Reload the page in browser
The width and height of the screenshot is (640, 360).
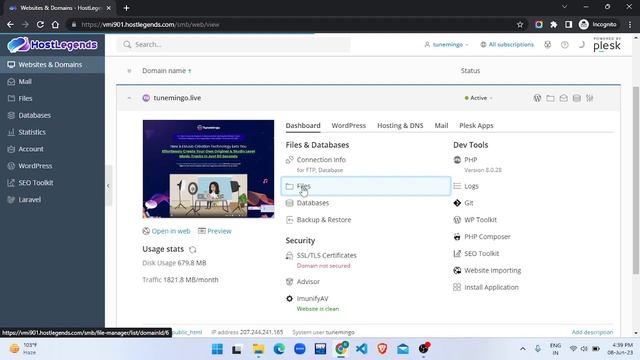pyautogui.click(x=40, y=24)
